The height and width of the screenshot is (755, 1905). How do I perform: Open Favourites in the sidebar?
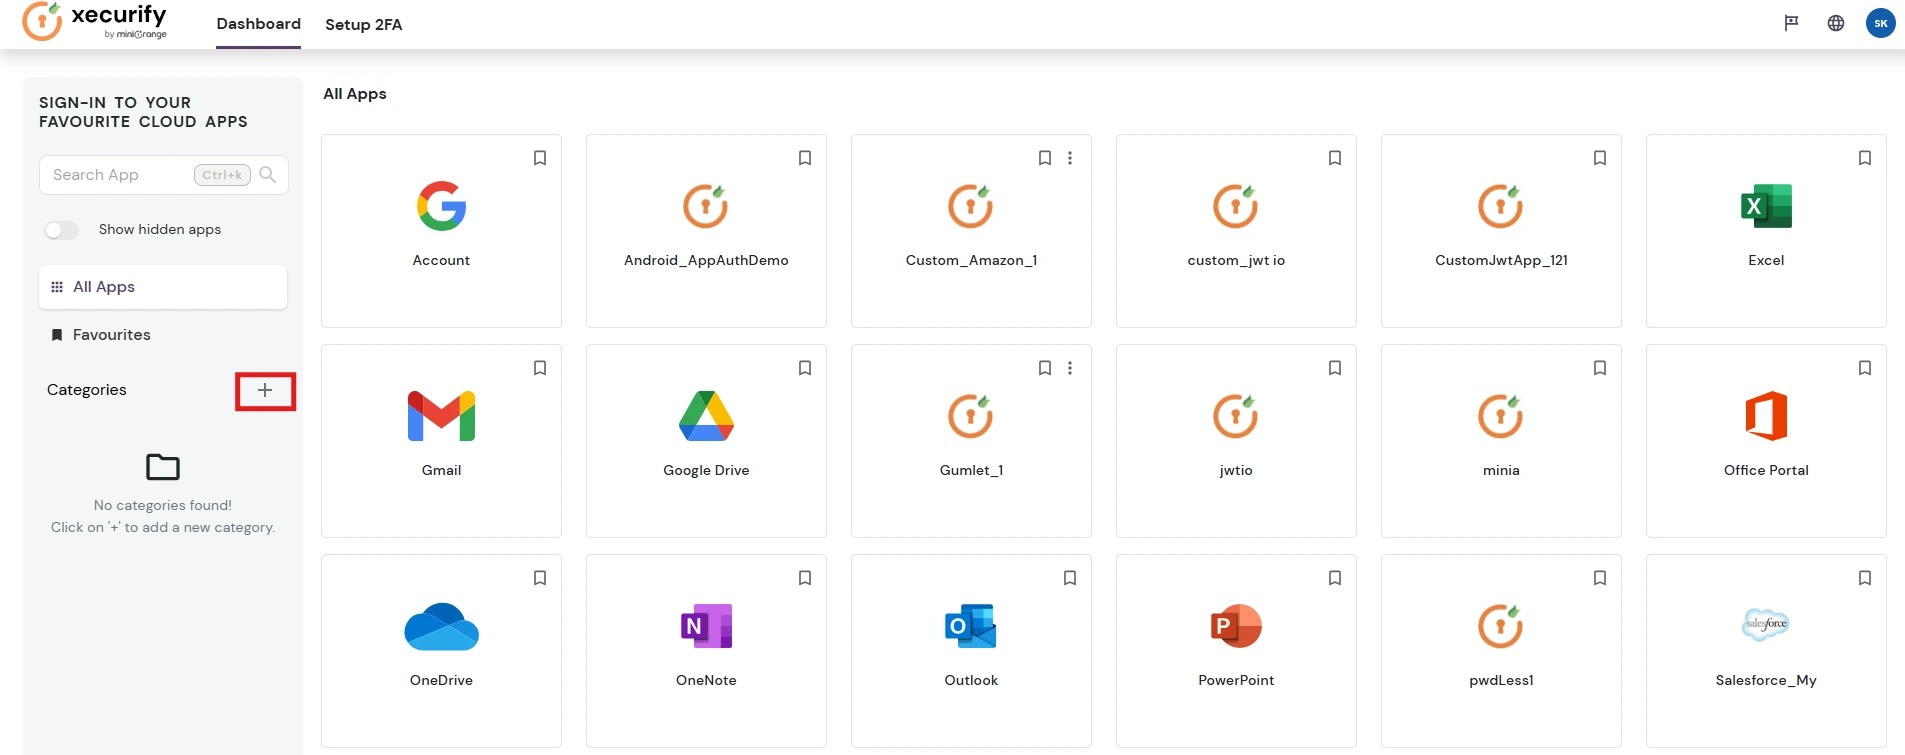[111, 335]
